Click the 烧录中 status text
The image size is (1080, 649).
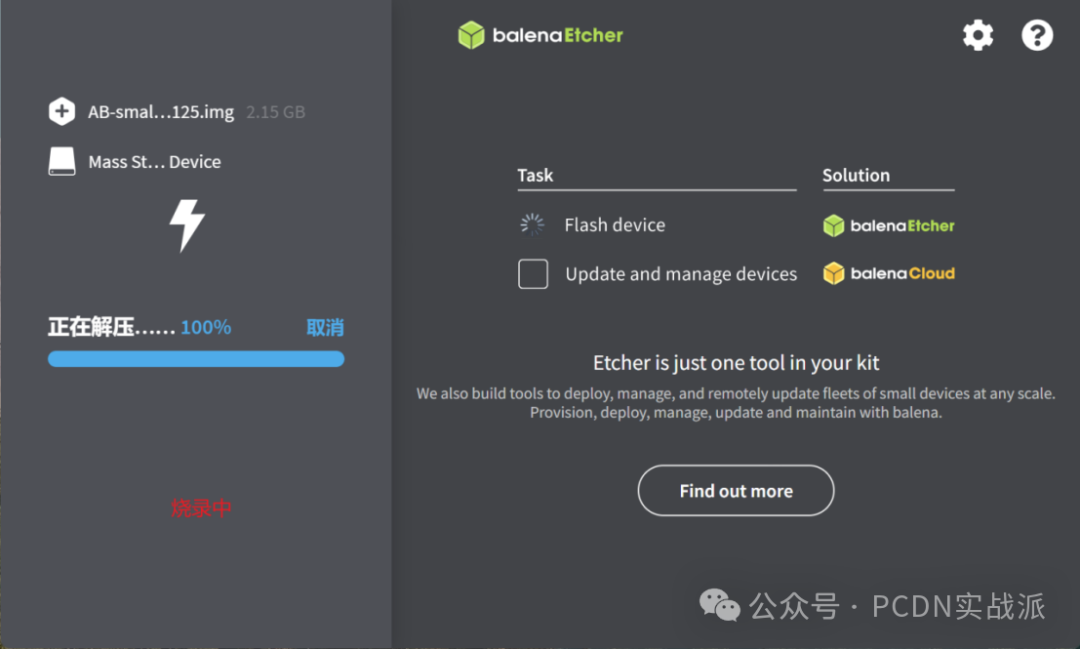point(202,509)
